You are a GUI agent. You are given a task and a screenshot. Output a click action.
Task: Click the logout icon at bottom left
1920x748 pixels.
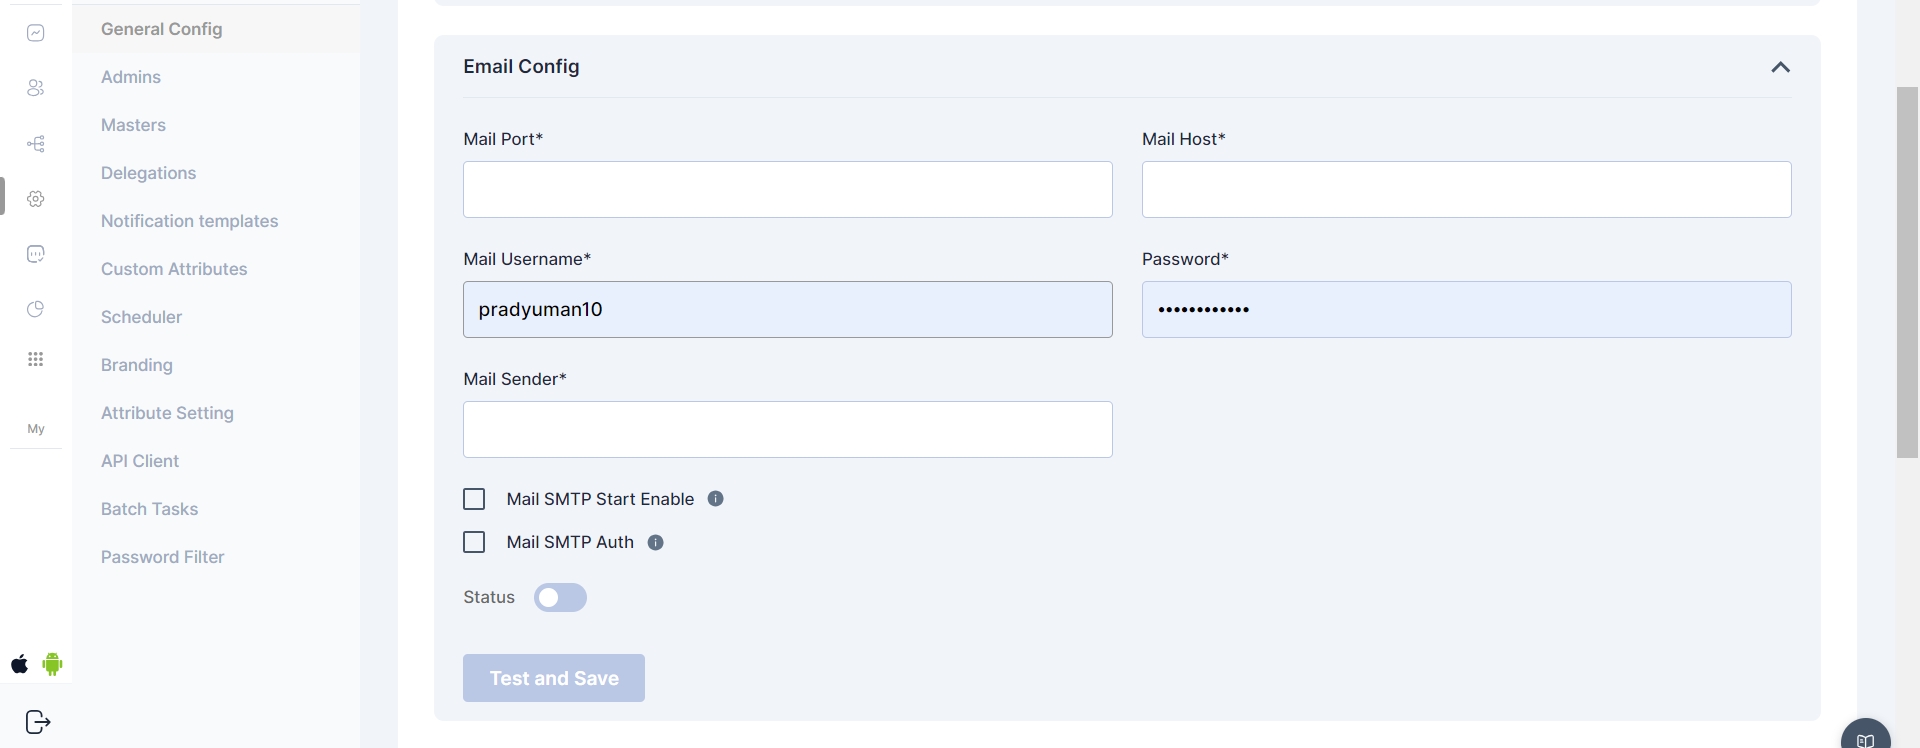click(37, 722)
